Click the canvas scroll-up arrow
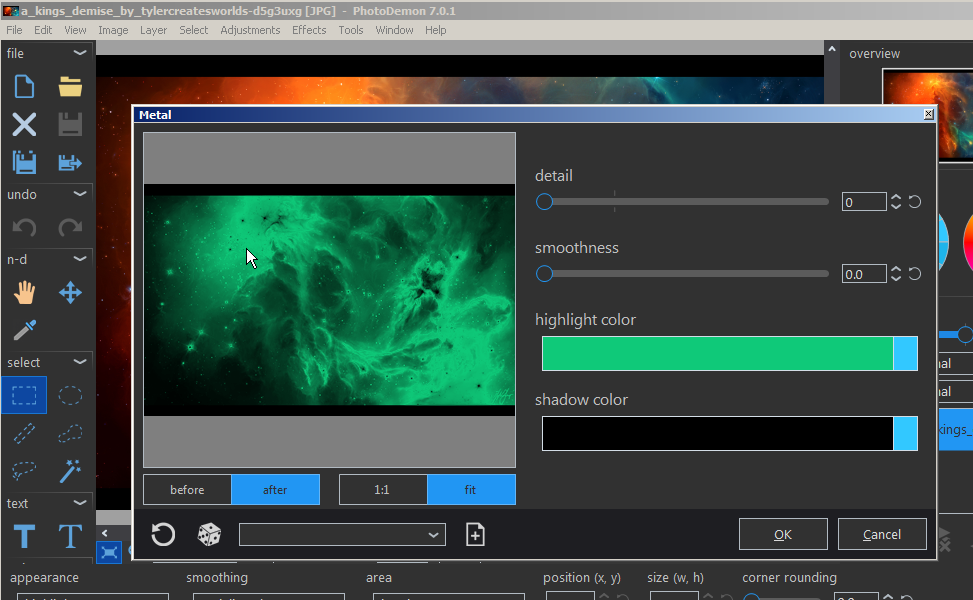The image size is (973, 600). (x=832, y=48)
